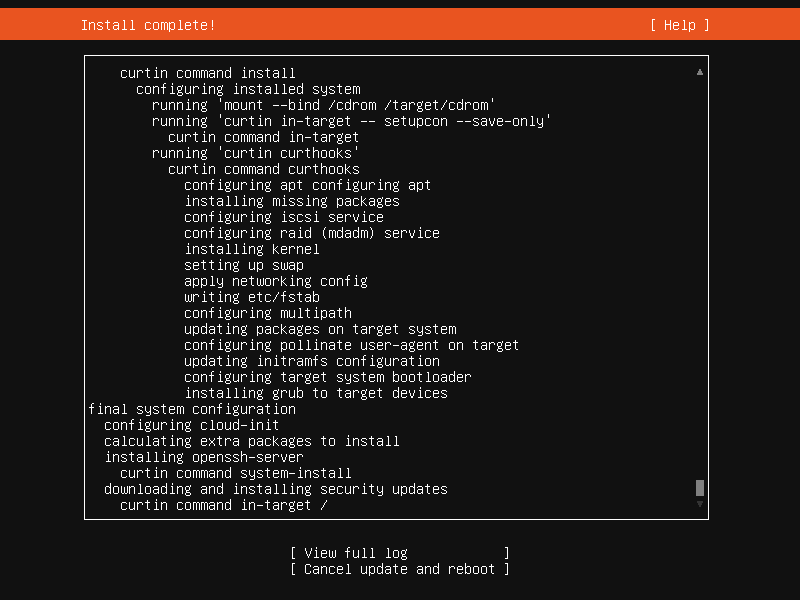Select 'writing etc/fstab' log line

tap(252, 297)
